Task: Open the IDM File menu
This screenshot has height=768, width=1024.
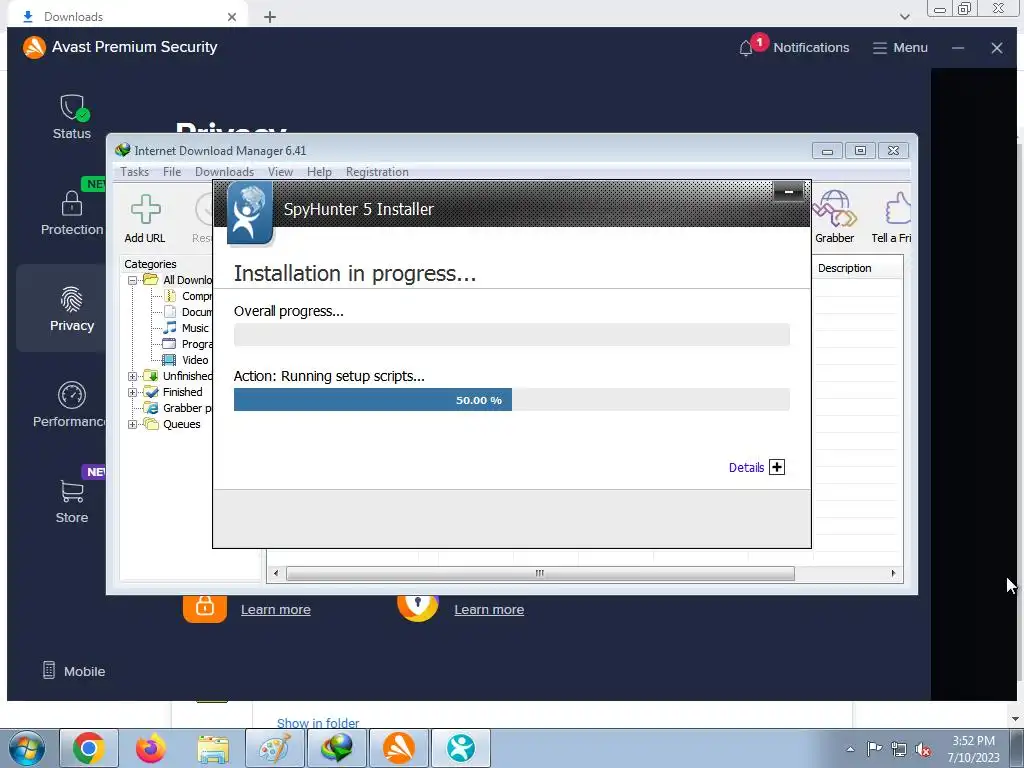Action: coord(172,172)
